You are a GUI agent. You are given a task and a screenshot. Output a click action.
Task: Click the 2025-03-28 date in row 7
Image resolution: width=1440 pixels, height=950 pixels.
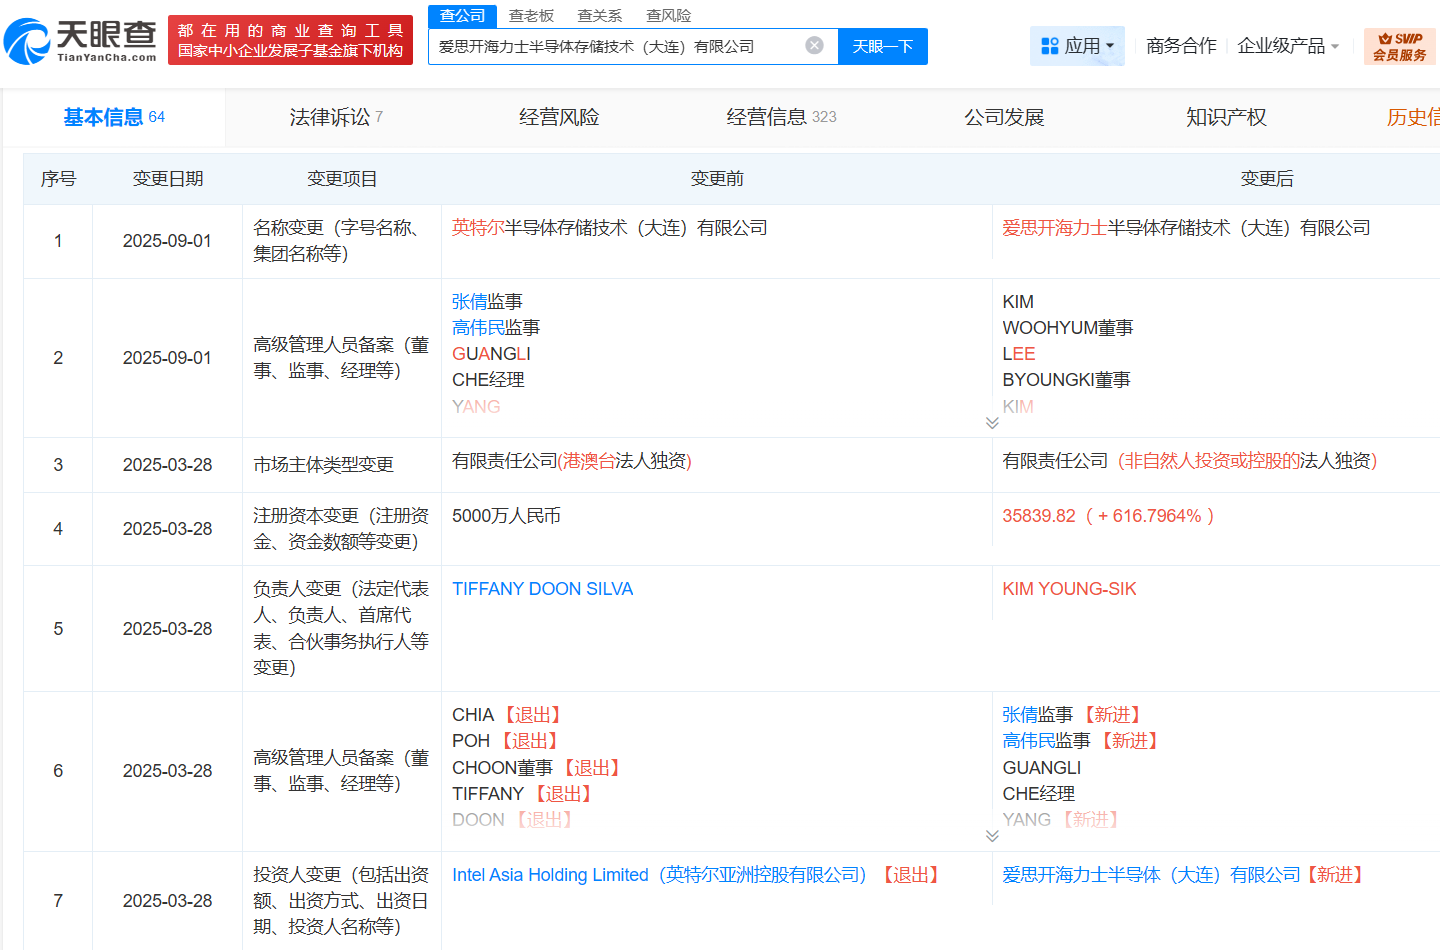click(x=167, y=901)
